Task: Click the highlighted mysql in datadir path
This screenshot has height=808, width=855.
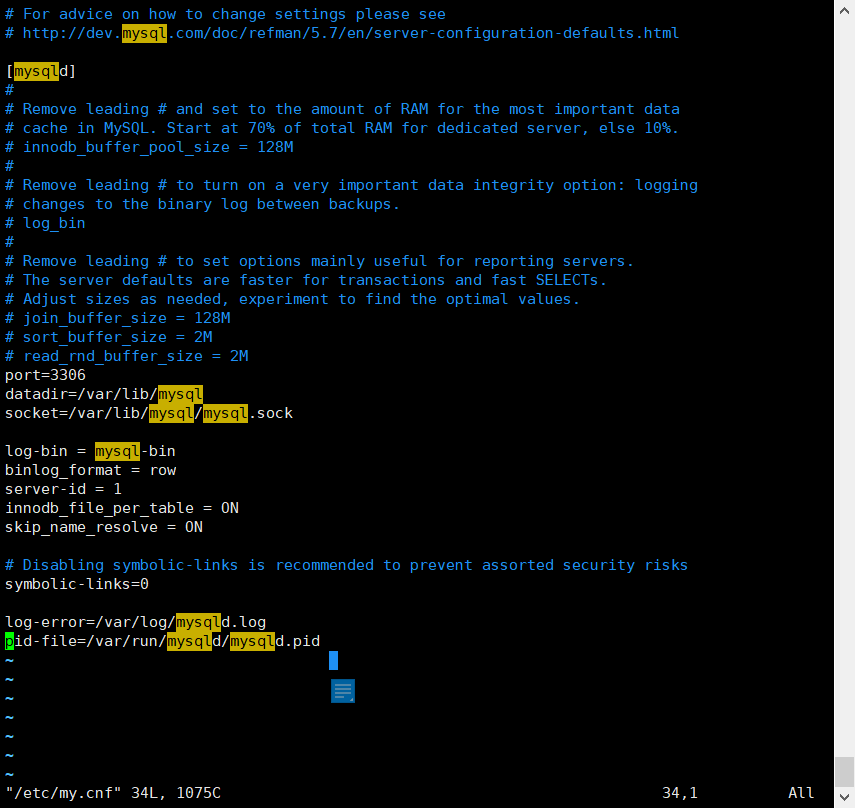Action: pyautogui.click(x=180, y=394)
